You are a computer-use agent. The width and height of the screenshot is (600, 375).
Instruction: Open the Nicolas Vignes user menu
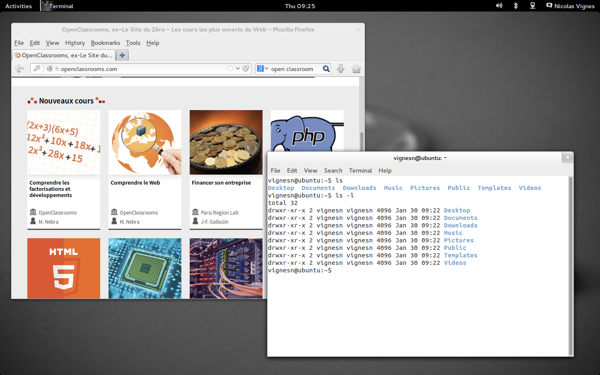point(571,6)
